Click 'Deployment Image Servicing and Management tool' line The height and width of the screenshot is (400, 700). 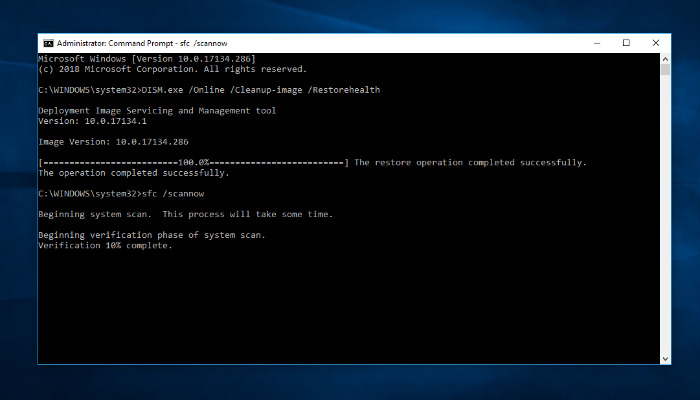(157, 111)
